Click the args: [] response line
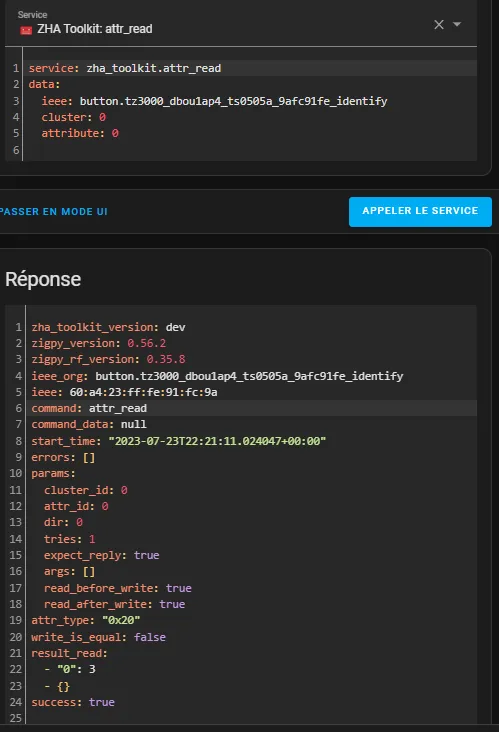The width and height of the screenshot is (499, 732). [70, 571]
